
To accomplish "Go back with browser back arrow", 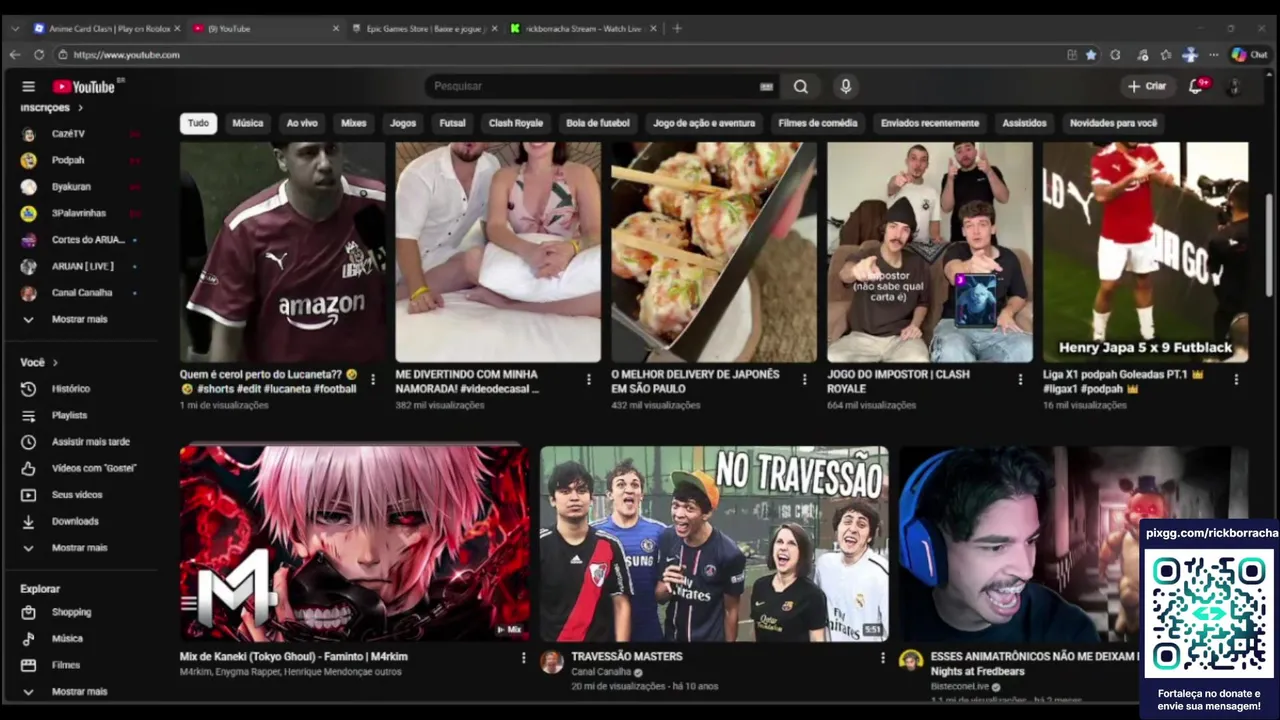I will [x=14, y=55].
